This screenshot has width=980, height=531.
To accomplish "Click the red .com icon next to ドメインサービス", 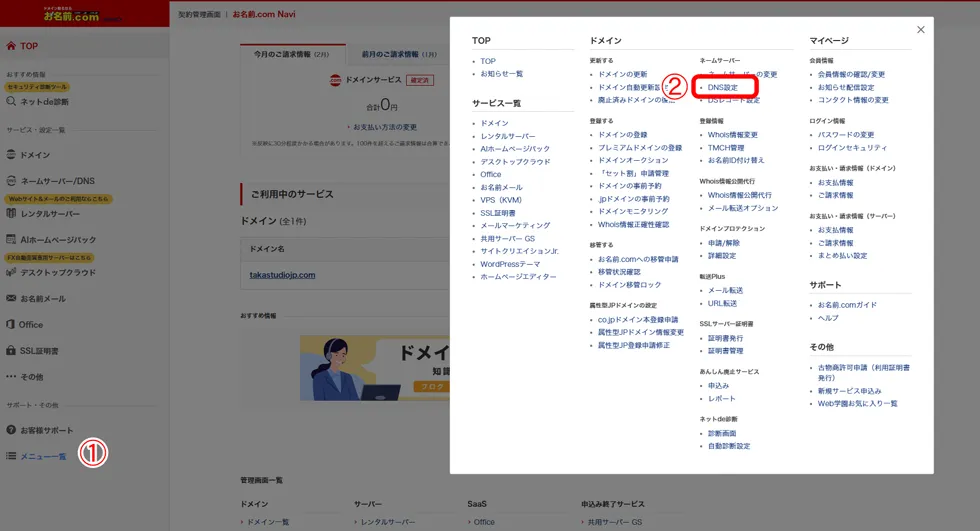I will 336,80.
